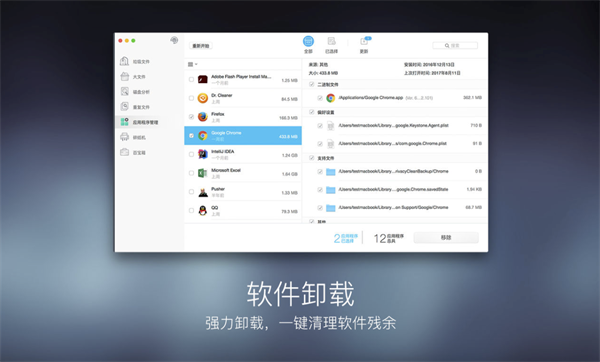Viewport: 600px width, 362px height.
Task: Click the Dr. Cleaner app icon
Action: pos(203,98)
